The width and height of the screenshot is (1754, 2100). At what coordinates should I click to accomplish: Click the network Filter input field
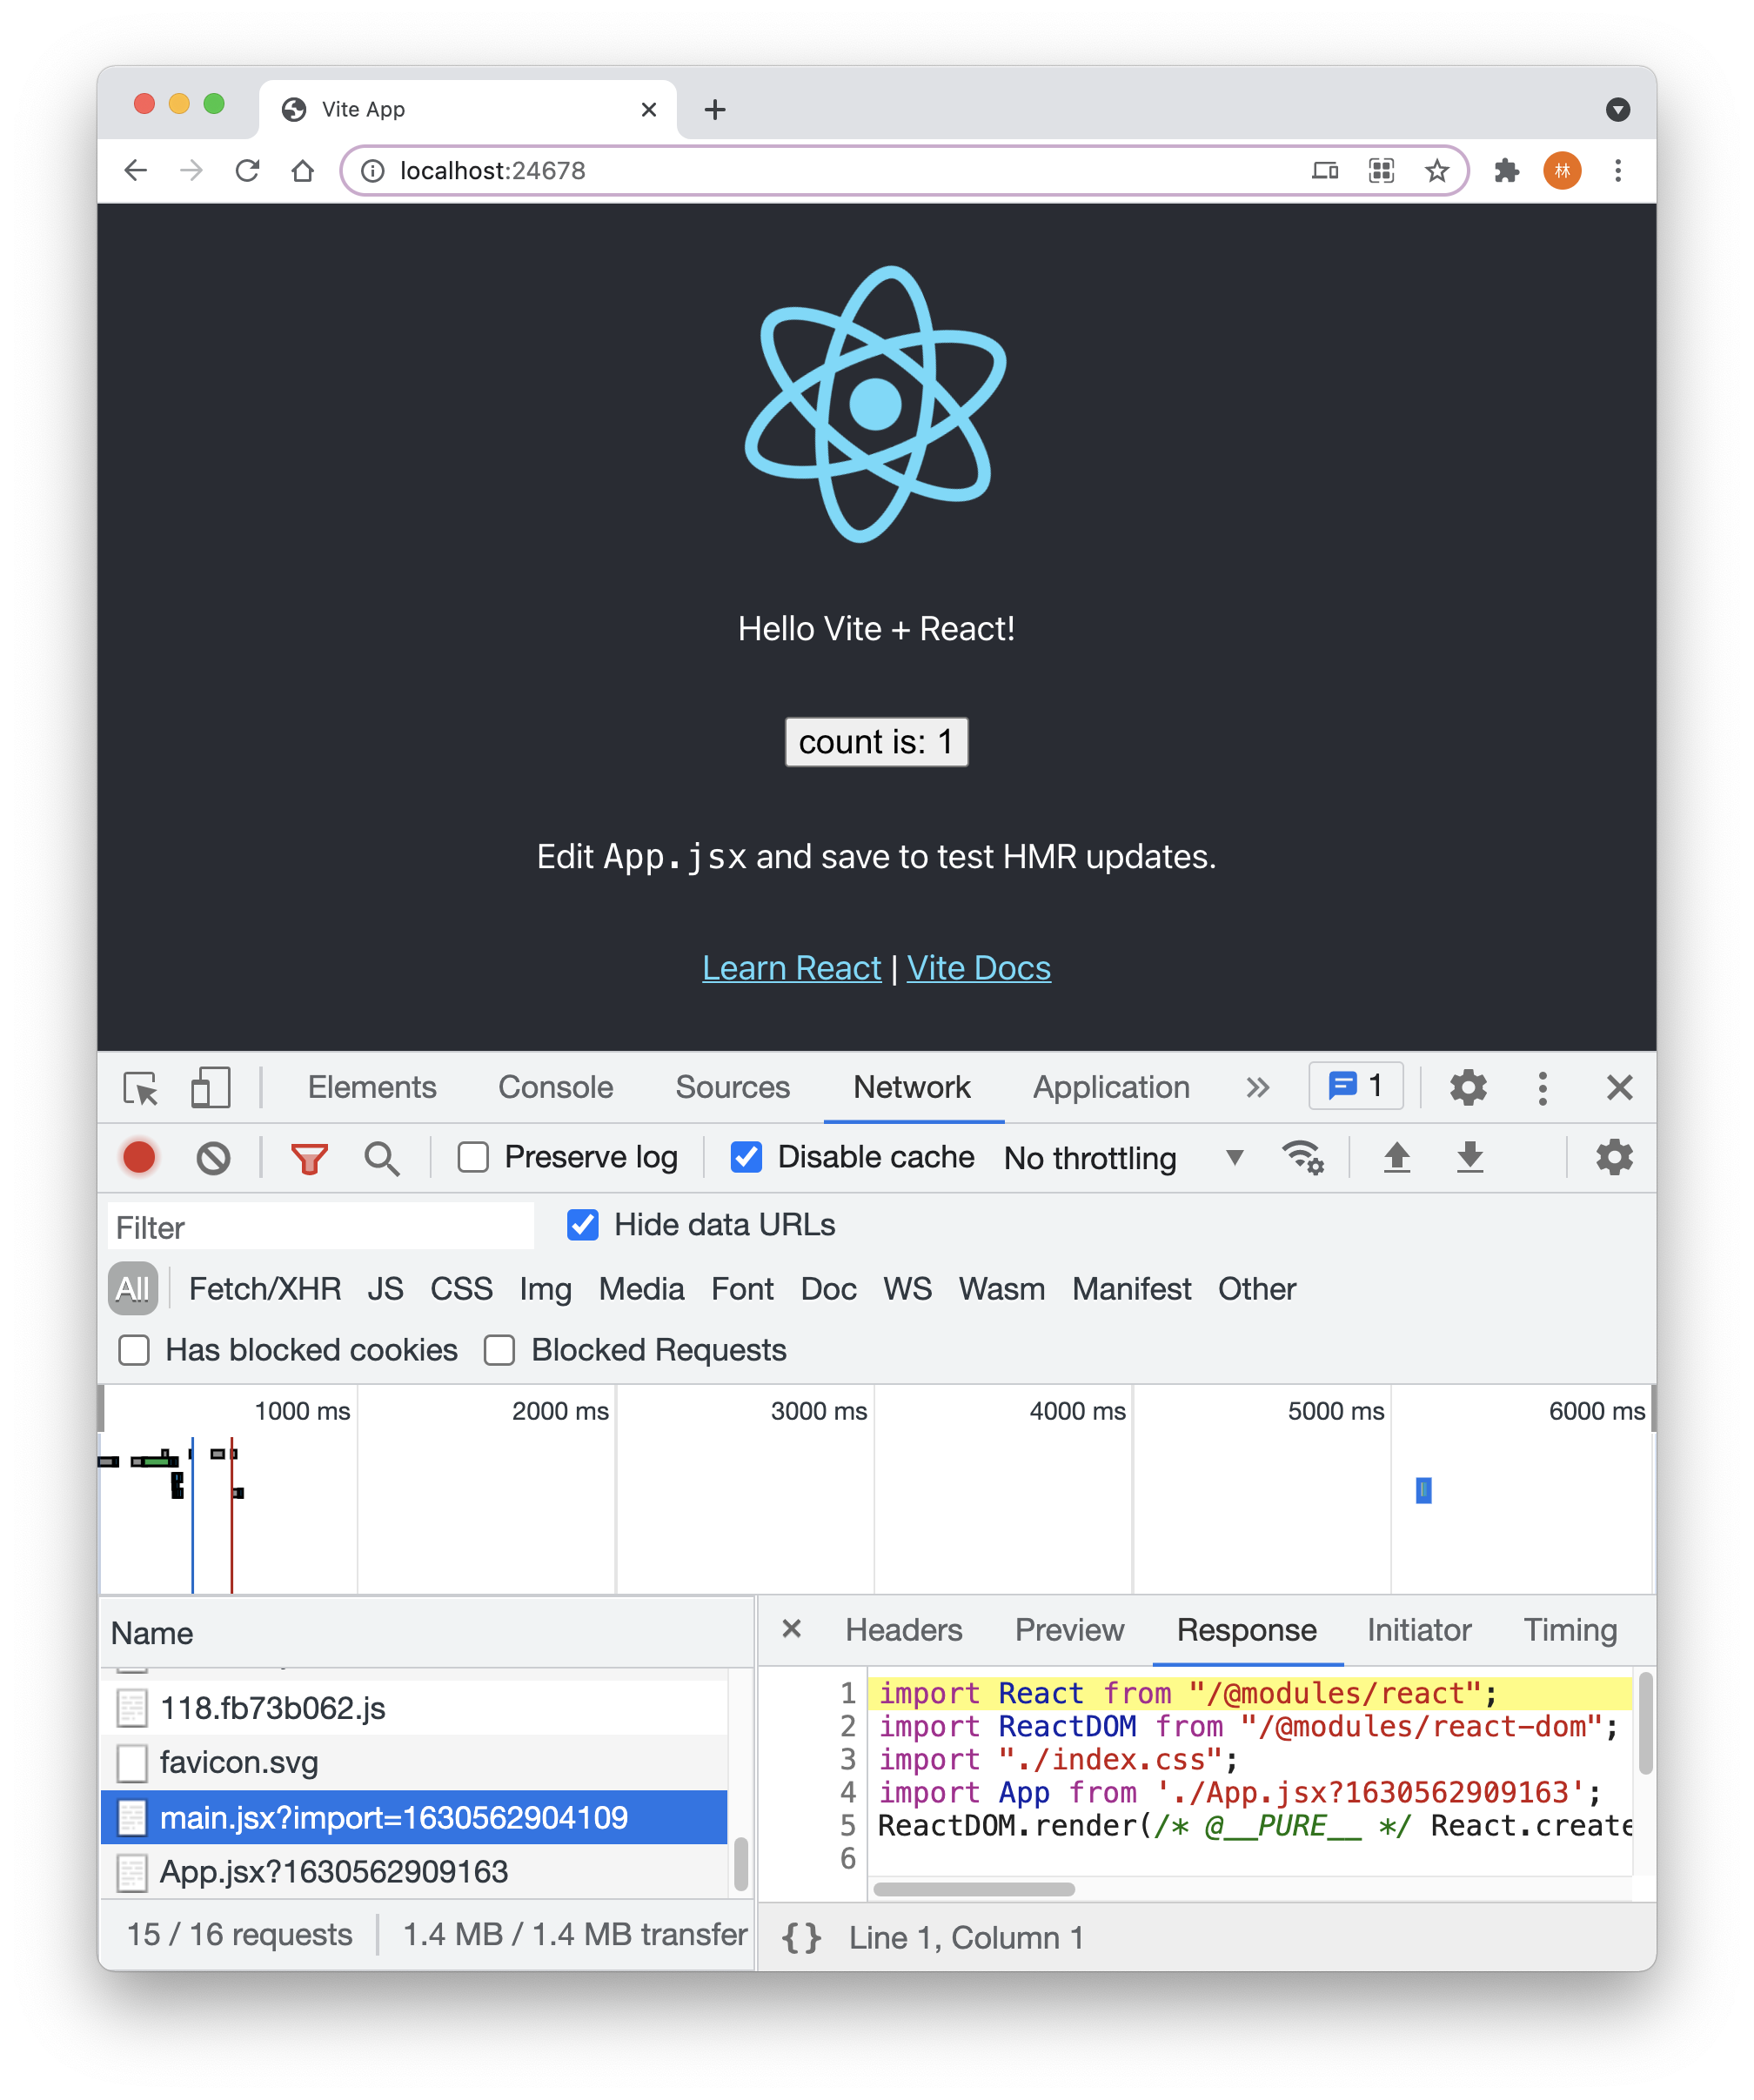pos(320,1227)
